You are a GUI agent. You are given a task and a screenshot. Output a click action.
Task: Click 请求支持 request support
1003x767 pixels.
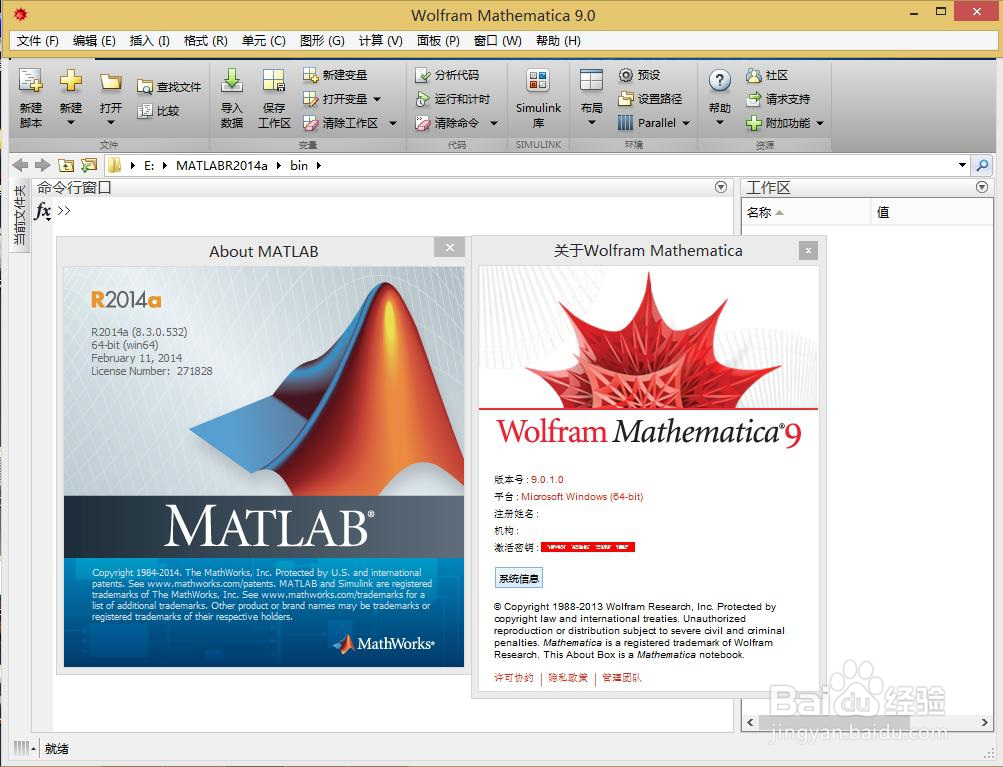tap(778, 99)
